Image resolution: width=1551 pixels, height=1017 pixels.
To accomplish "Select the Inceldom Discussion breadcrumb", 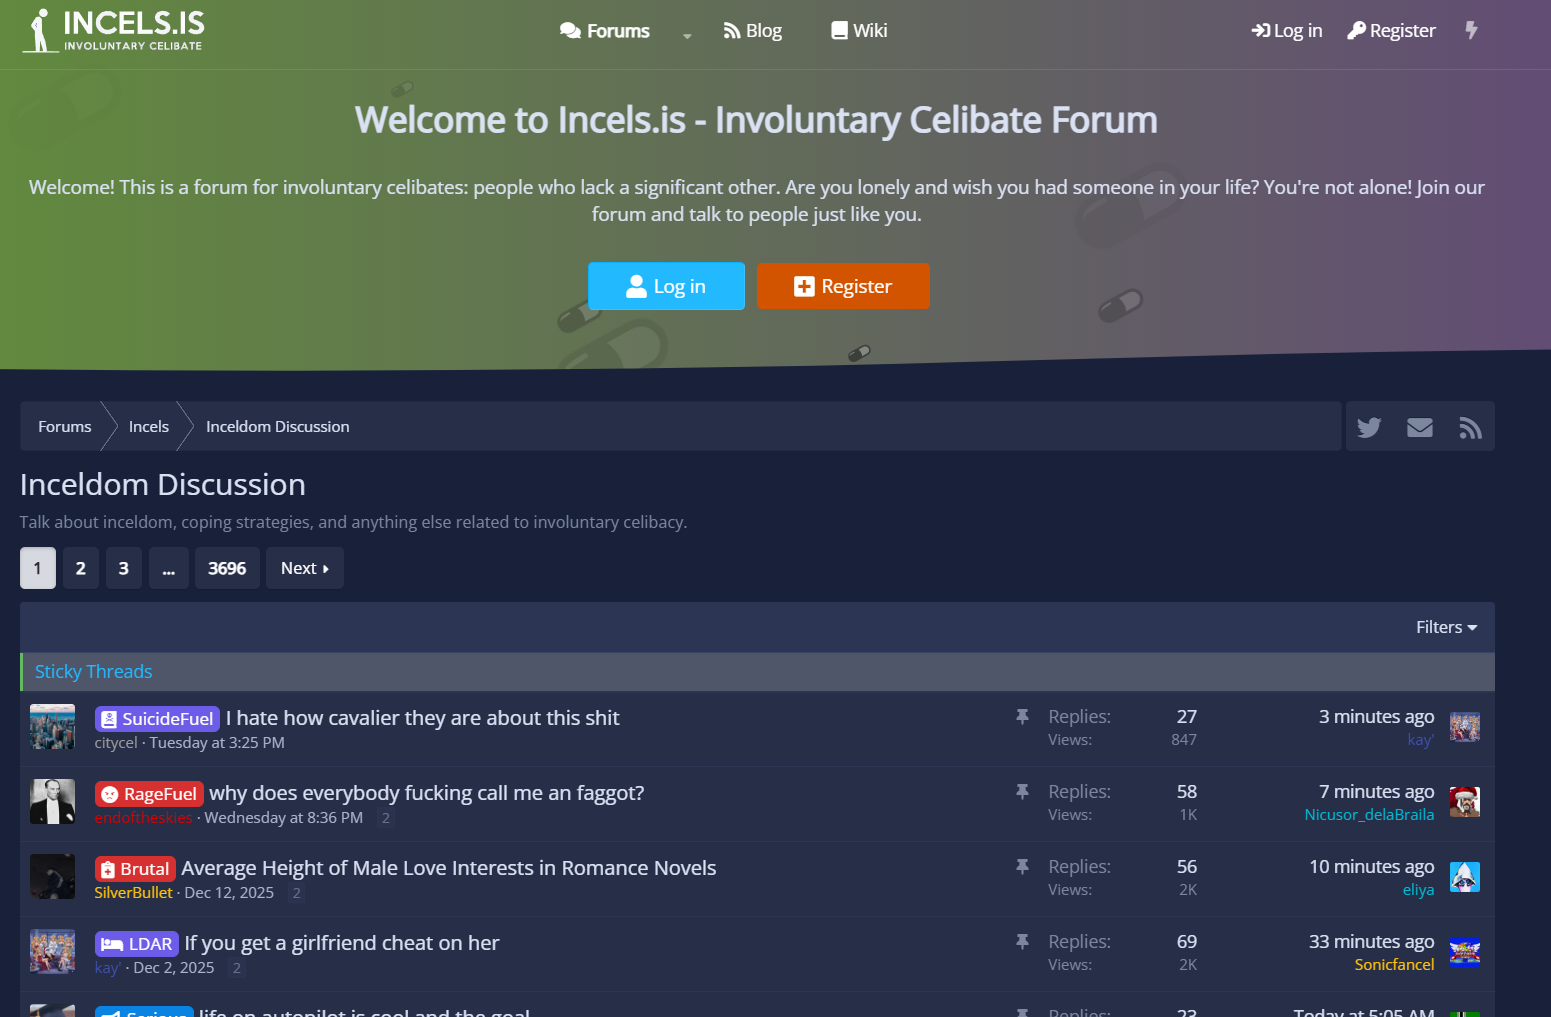I will click(278, 427).
